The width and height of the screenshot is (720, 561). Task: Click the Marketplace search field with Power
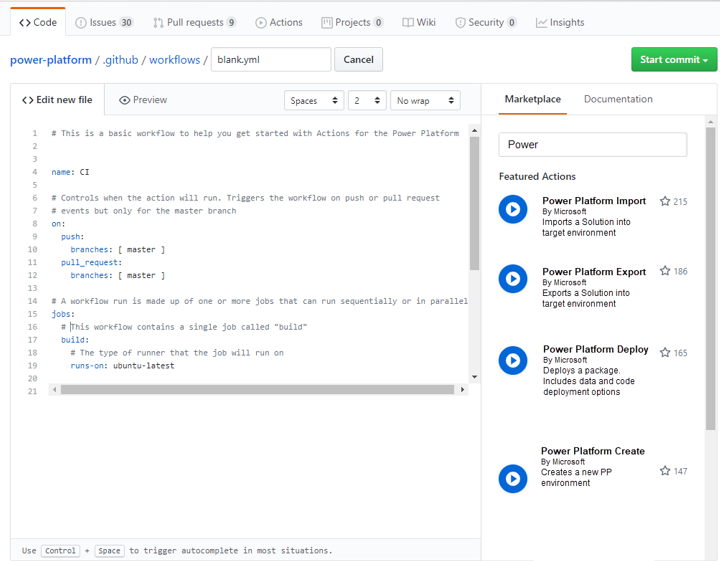pos(593,145)
